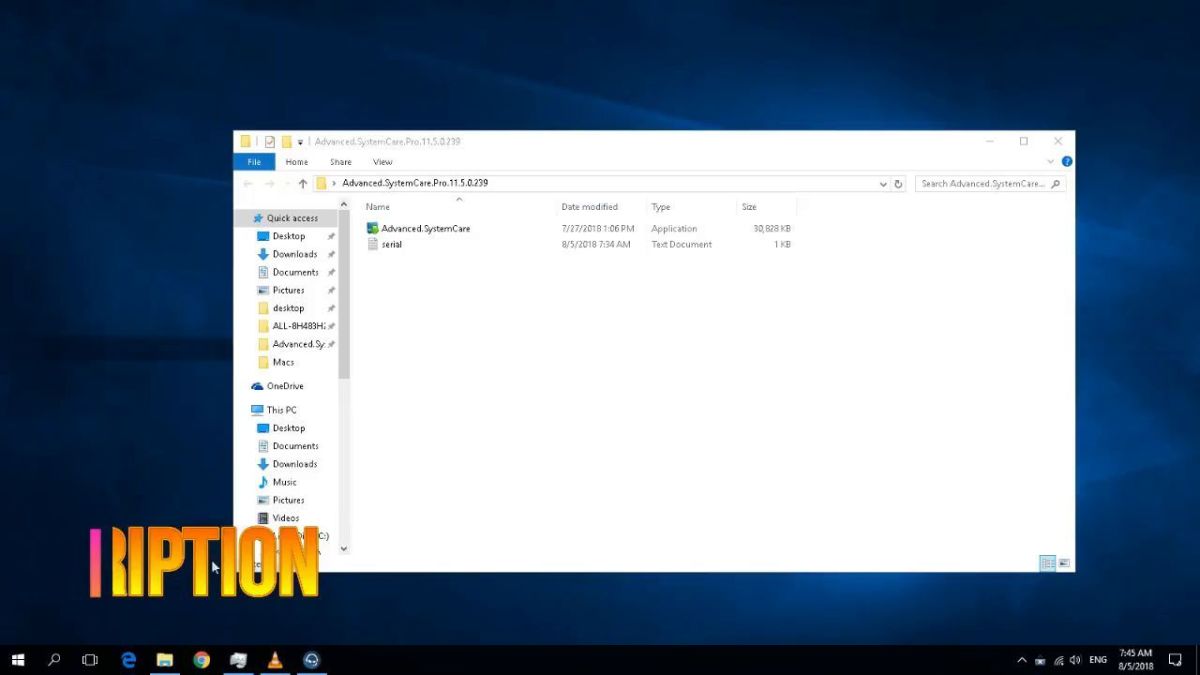Open the Advanced.SystemCare application file
Viewport: 1200px width, 675px height.
click(x=425, y=229)
